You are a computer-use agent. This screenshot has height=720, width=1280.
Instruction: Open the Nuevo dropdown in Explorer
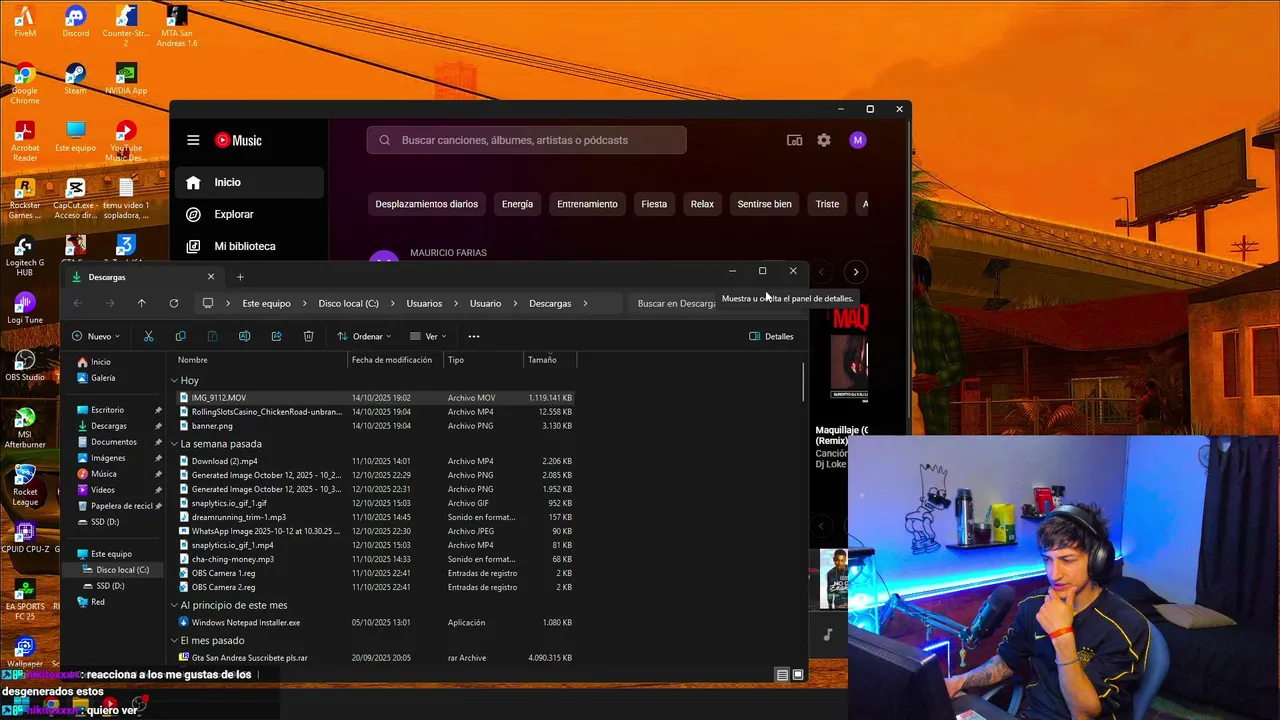point(96,336)
